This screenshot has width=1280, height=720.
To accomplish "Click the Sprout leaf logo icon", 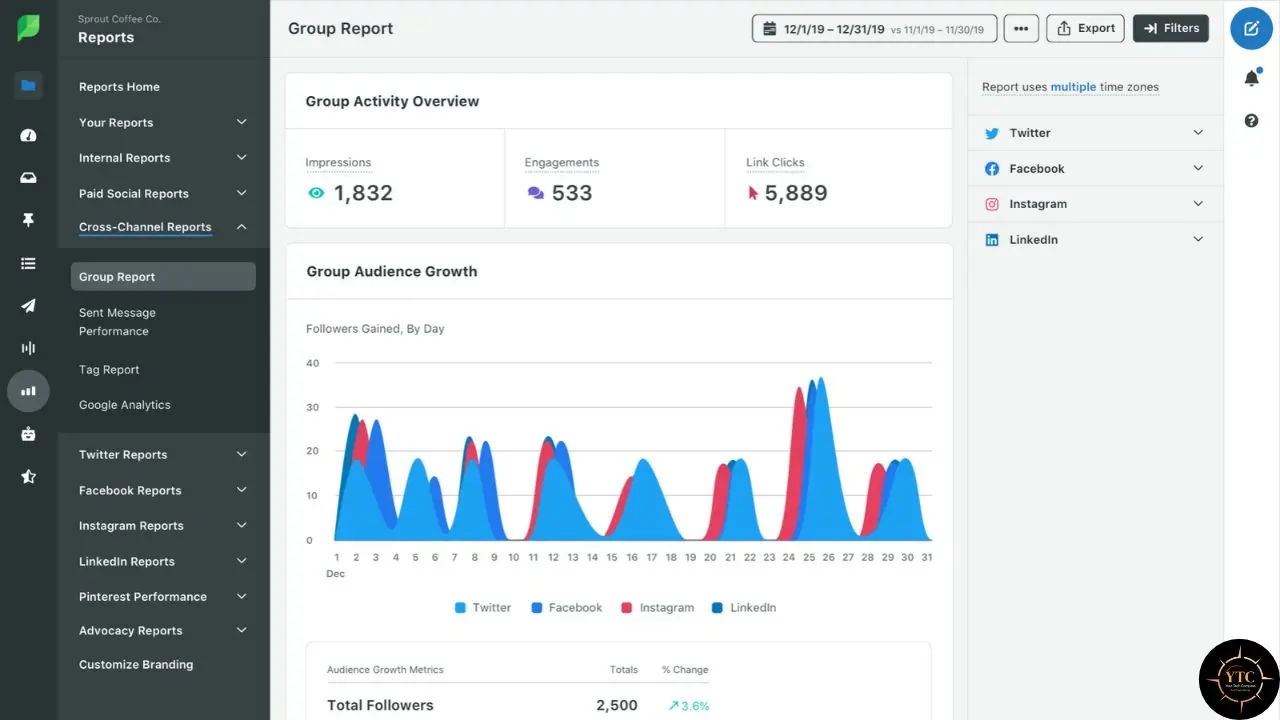I will point(28,28).
